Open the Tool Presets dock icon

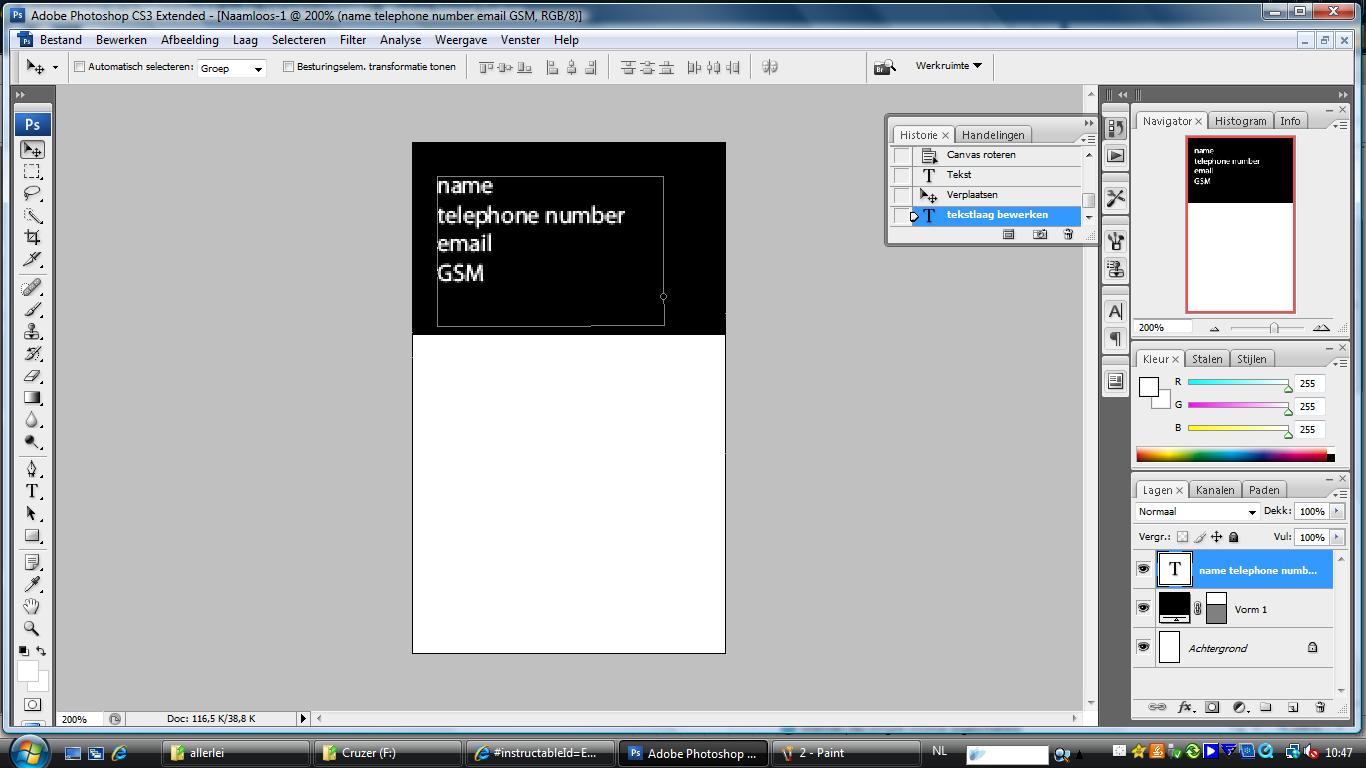coord(1116,198)
